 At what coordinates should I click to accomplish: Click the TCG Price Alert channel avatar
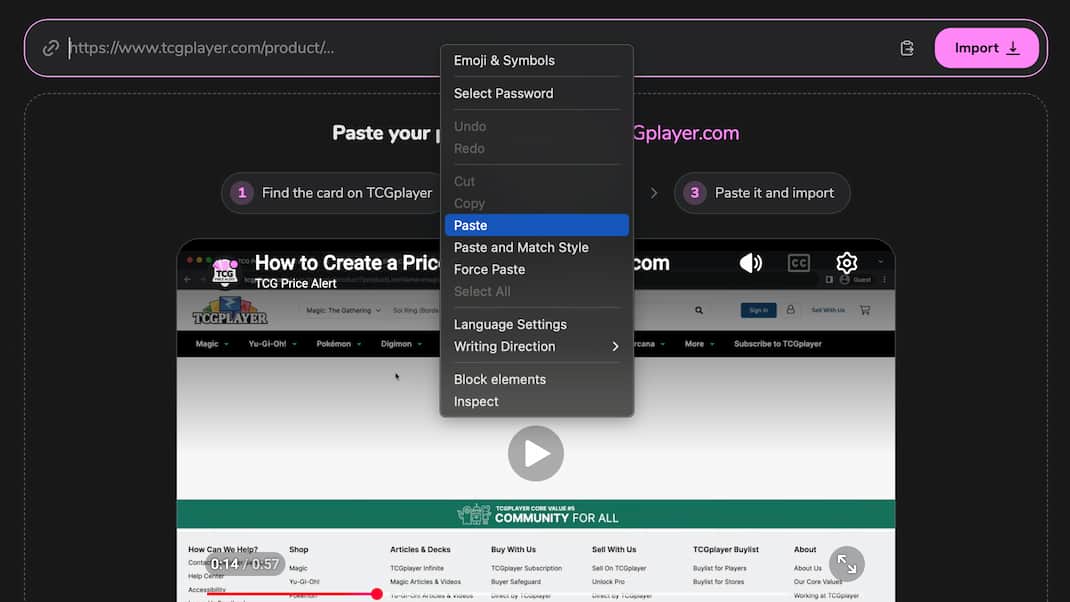coord(225,272)
